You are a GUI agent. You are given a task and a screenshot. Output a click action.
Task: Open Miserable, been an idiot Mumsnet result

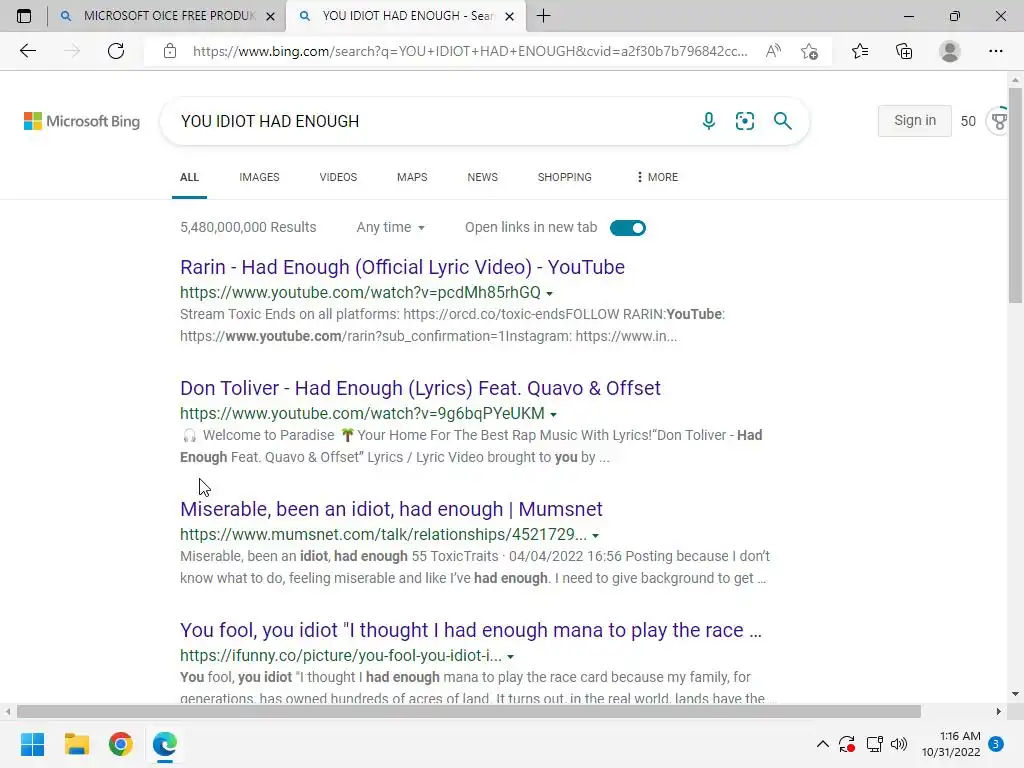(x=391, y=509)
